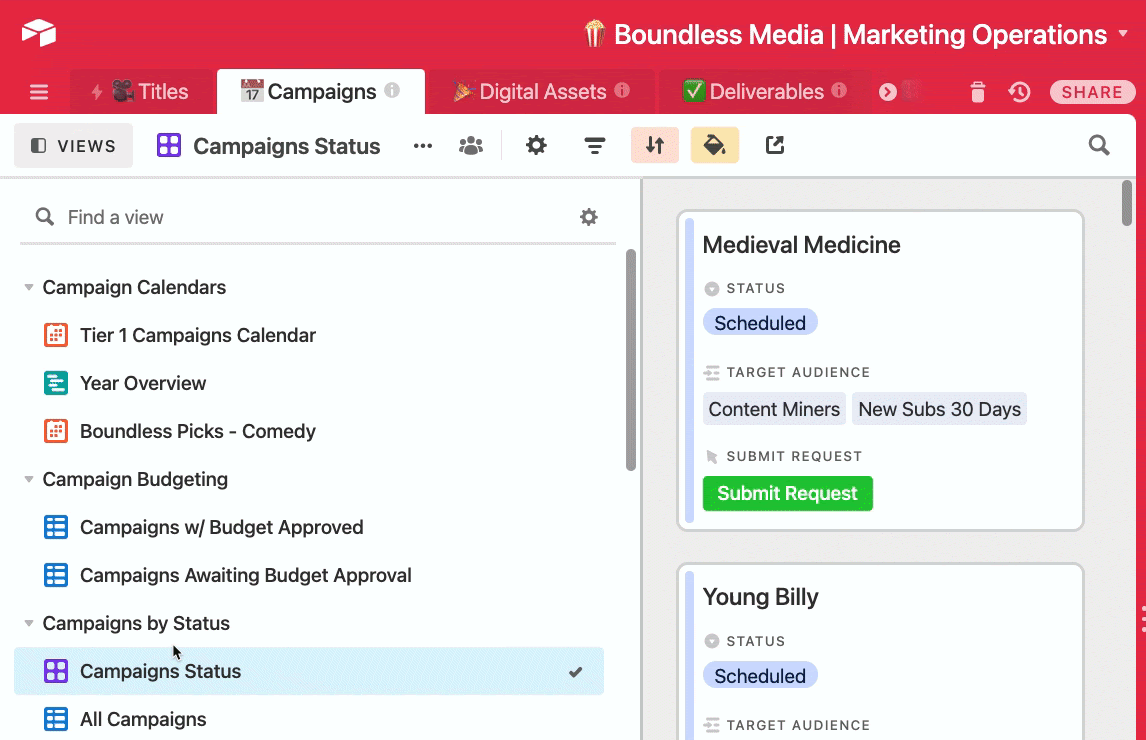This screenshot has height=740, width=1146.
Task: Click Submit Request on Medieval Medicine card
Action: click(787, 493)
